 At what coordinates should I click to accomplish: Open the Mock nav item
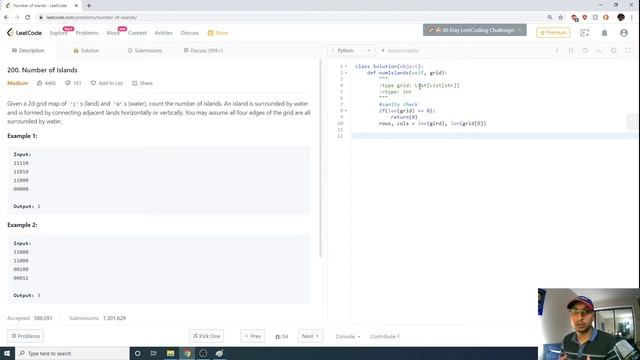(x=113, y=33)
